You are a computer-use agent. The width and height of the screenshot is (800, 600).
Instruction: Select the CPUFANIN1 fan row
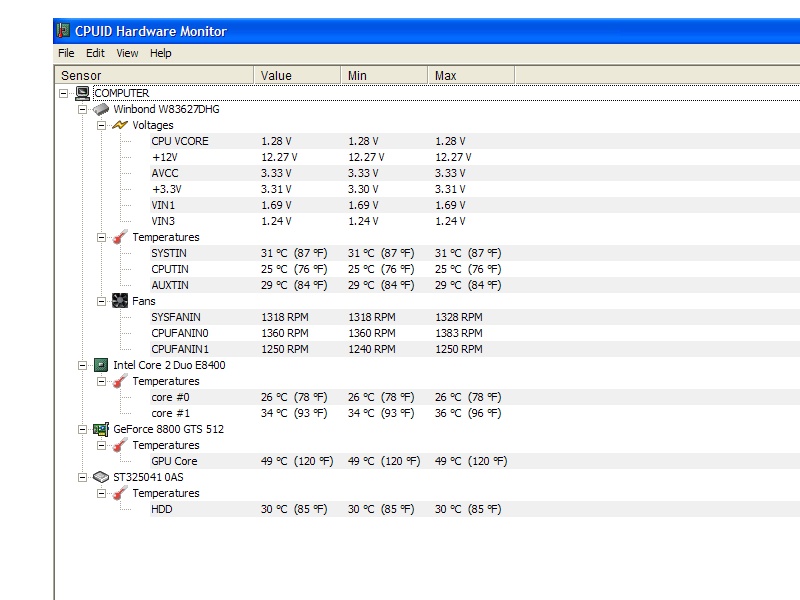[474, 349]
